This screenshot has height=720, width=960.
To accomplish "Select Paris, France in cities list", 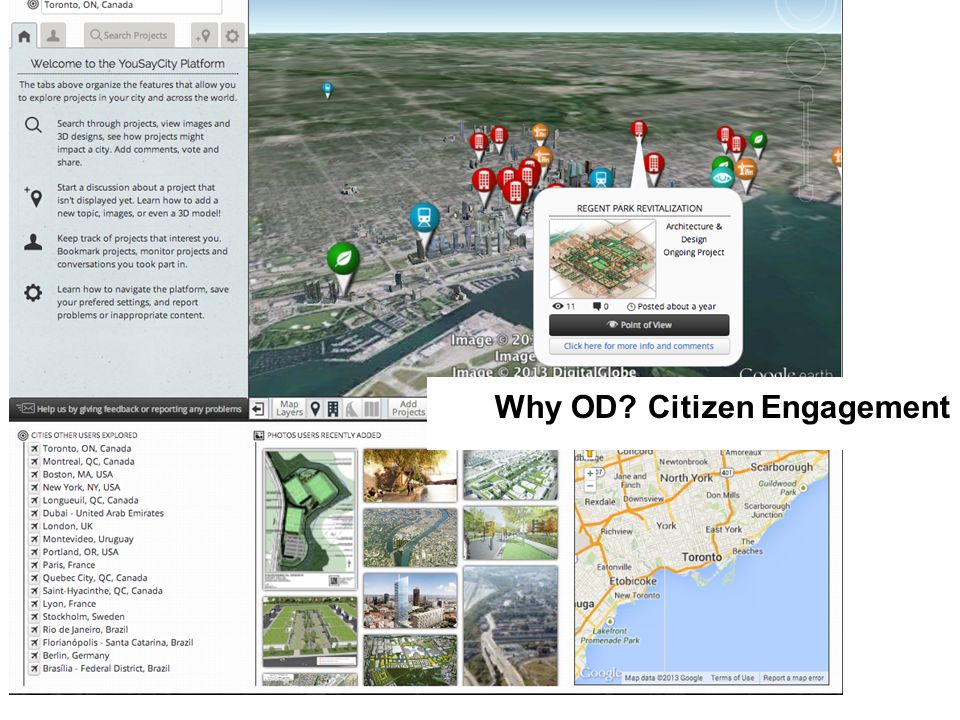I will tap(69, 565).
